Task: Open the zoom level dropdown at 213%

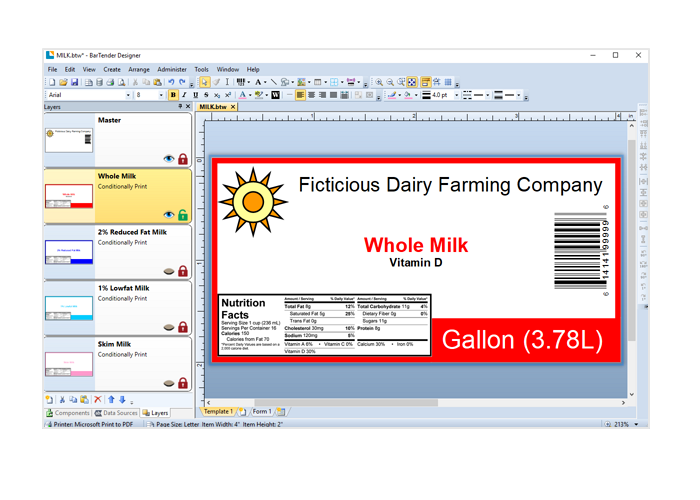Action: point(636,424)
